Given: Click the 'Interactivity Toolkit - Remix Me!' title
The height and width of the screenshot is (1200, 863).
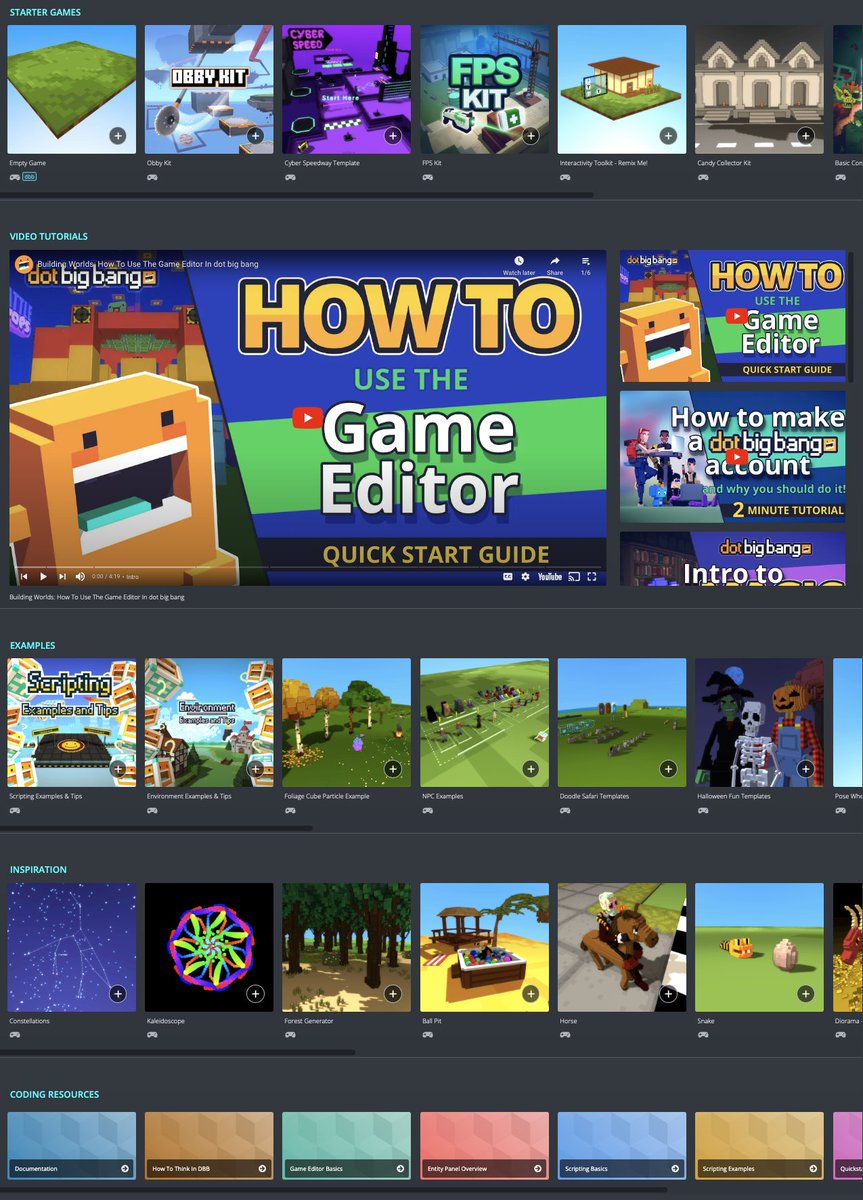Looking at the screenshot, I should coord(603,163).
